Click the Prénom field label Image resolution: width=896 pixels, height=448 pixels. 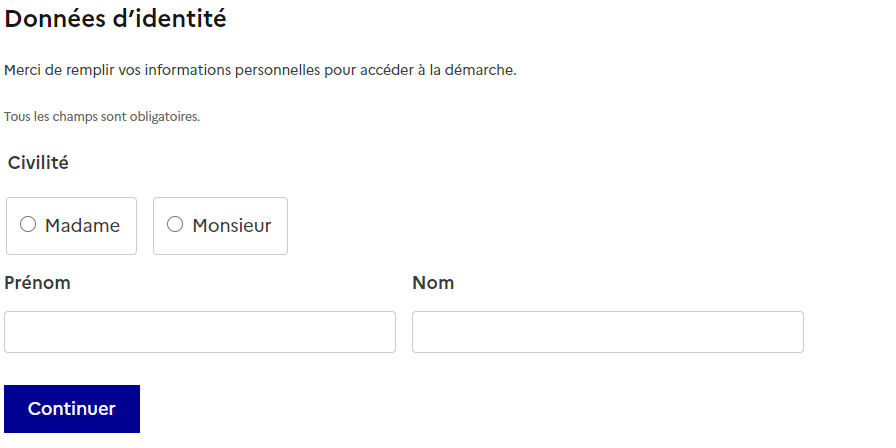pos(37,283)
